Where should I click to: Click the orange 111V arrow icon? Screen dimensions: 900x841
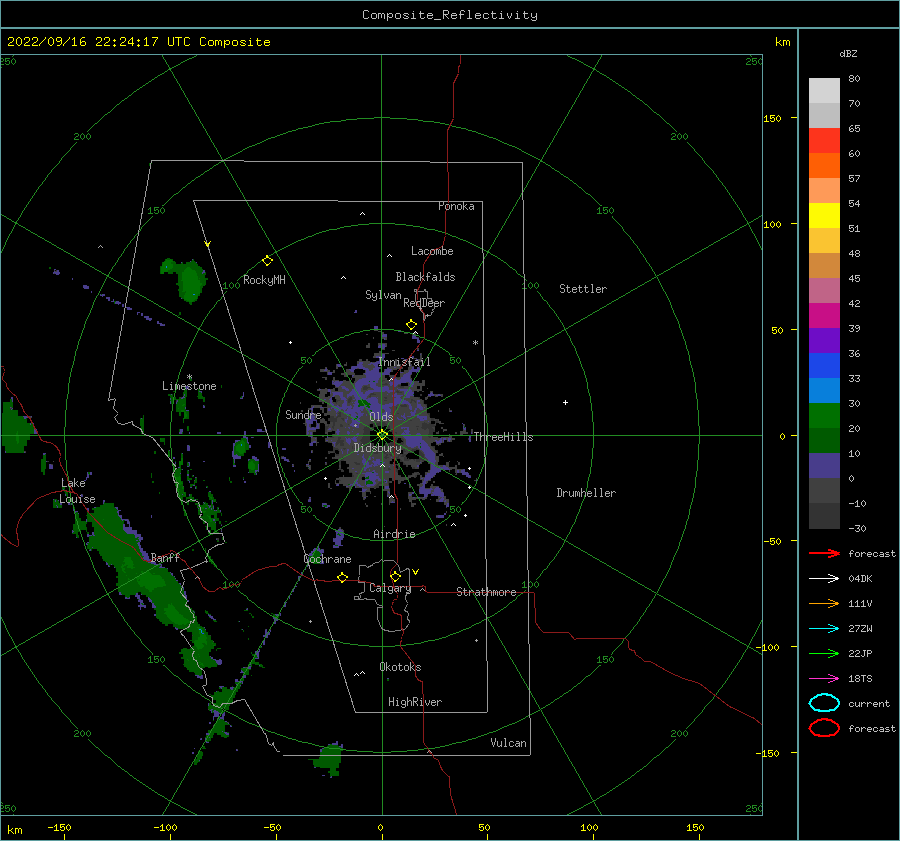[x=824, y=603]
